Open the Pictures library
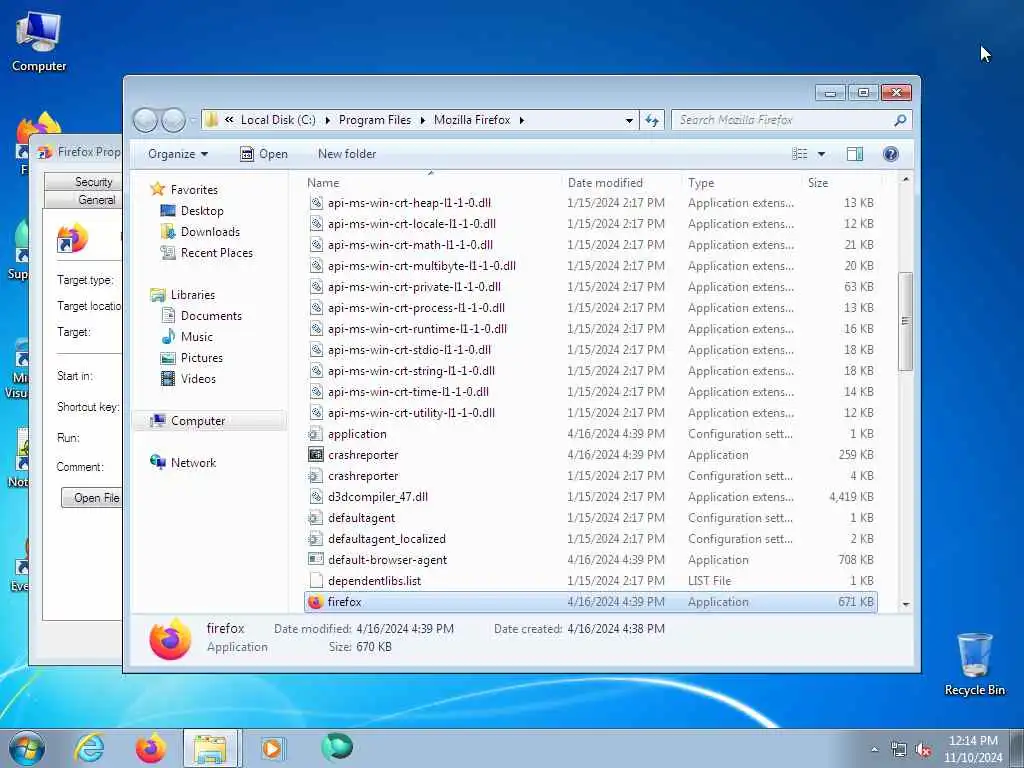 [x=201, y=358]
